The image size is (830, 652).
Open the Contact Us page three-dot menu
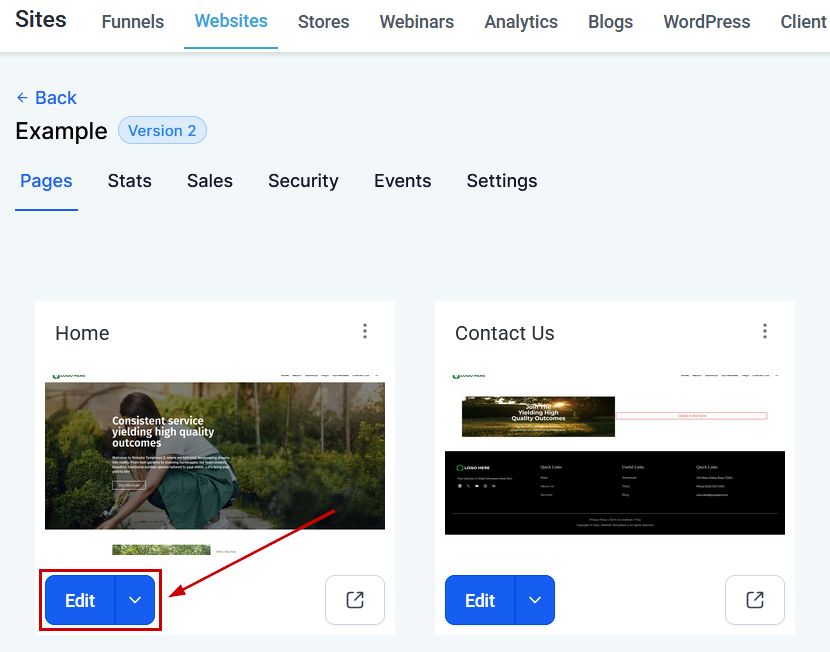[x=765, y=331]
